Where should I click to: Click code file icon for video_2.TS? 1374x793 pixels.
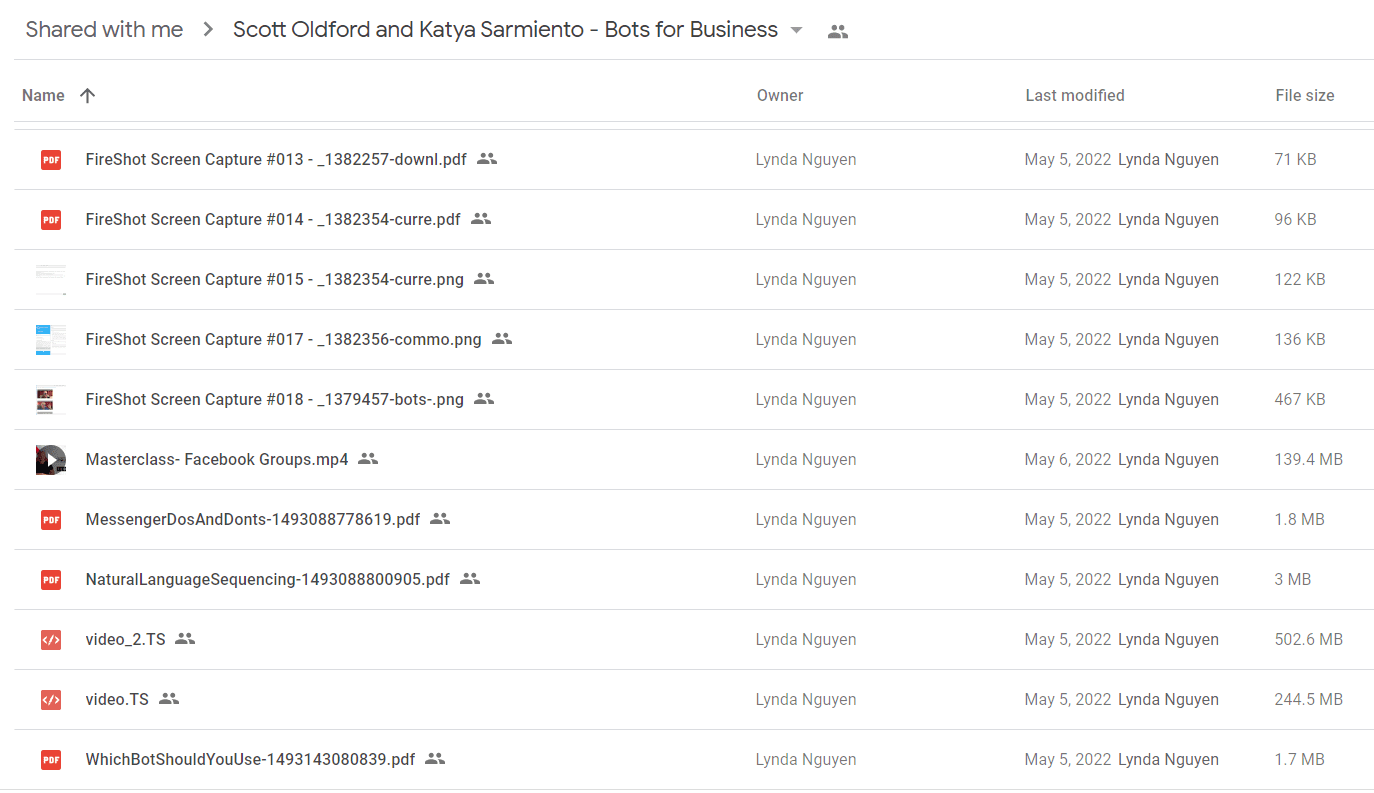(51, 639)
